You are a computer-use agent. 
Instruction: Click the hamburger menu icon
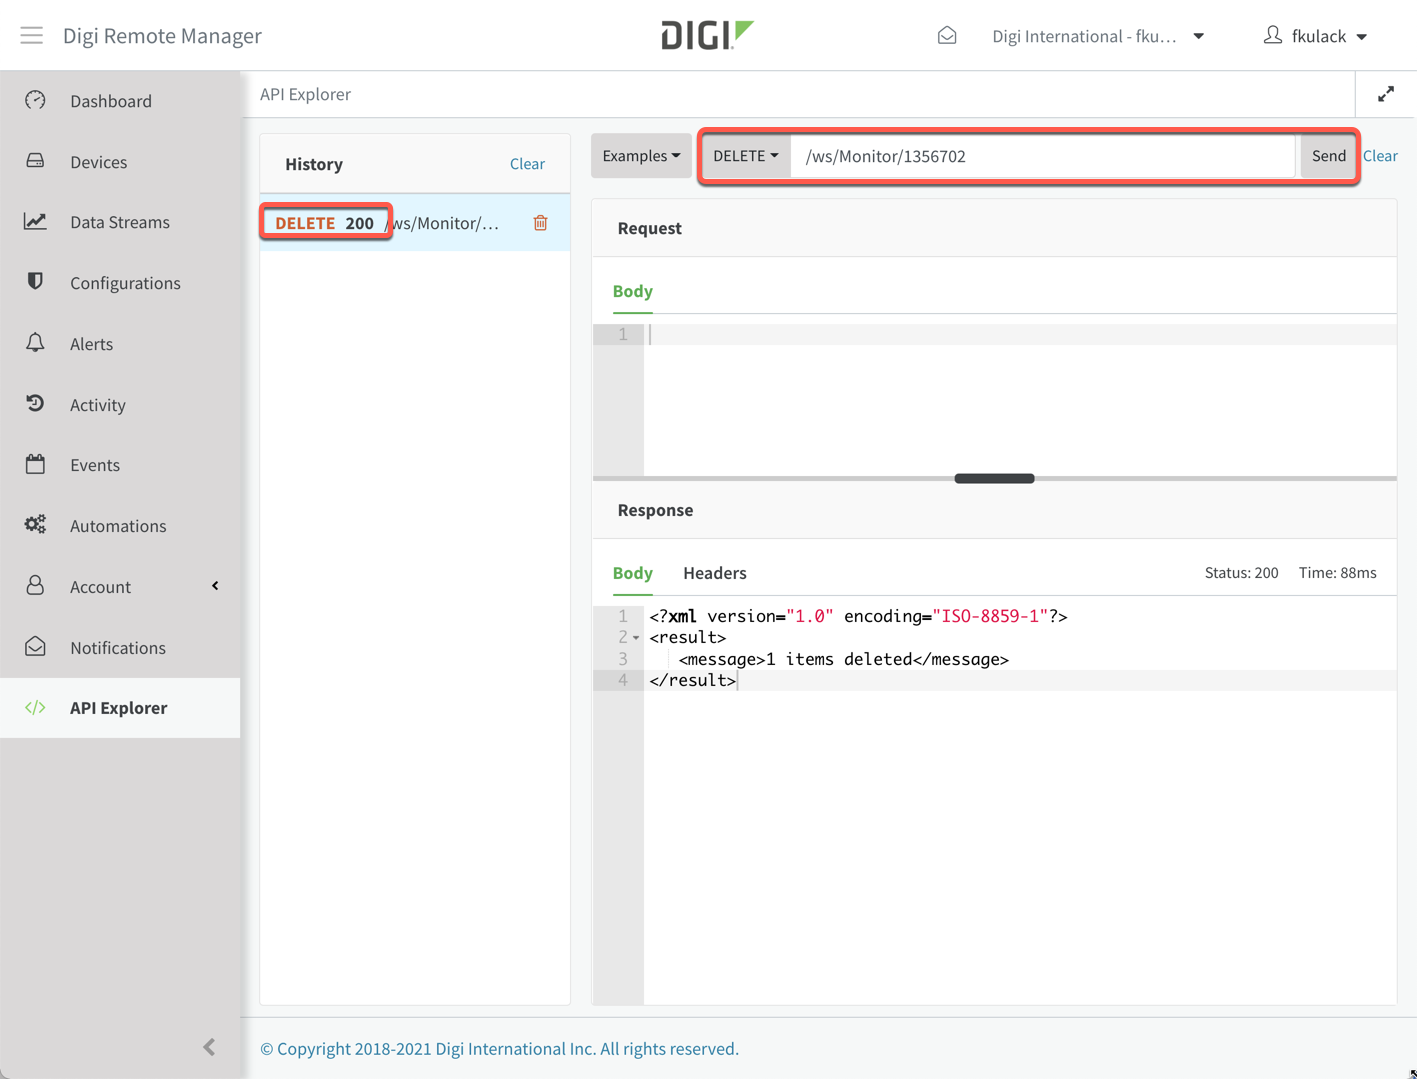[x=31, y=35]
